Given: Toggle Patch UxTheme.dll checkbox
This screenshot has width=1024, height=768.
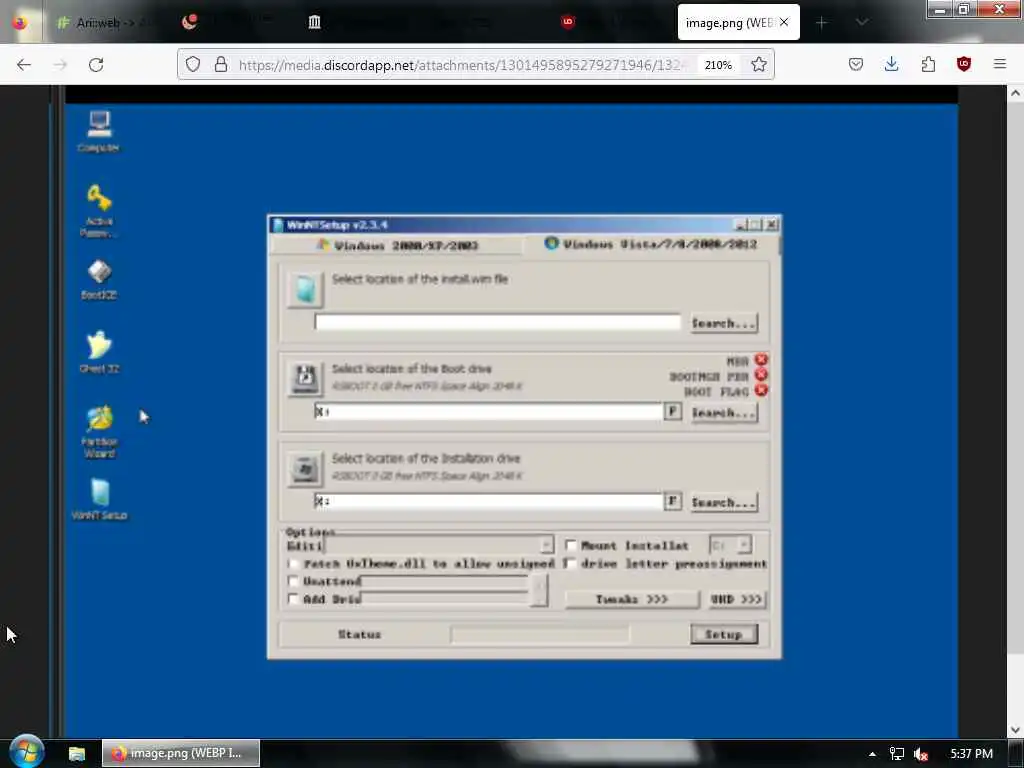Looking at the screenshot, I should [293, 563].
